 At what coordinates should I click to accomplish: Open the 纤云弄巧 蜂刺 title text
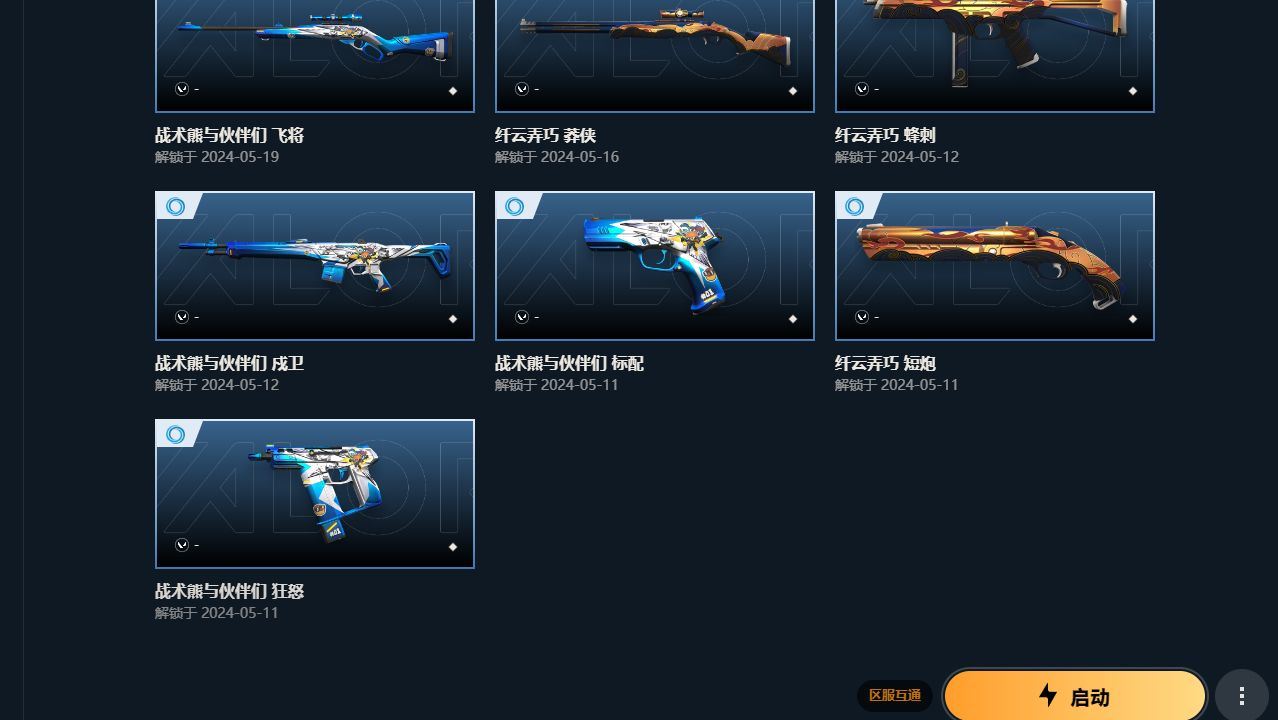[x=885, y=135]
